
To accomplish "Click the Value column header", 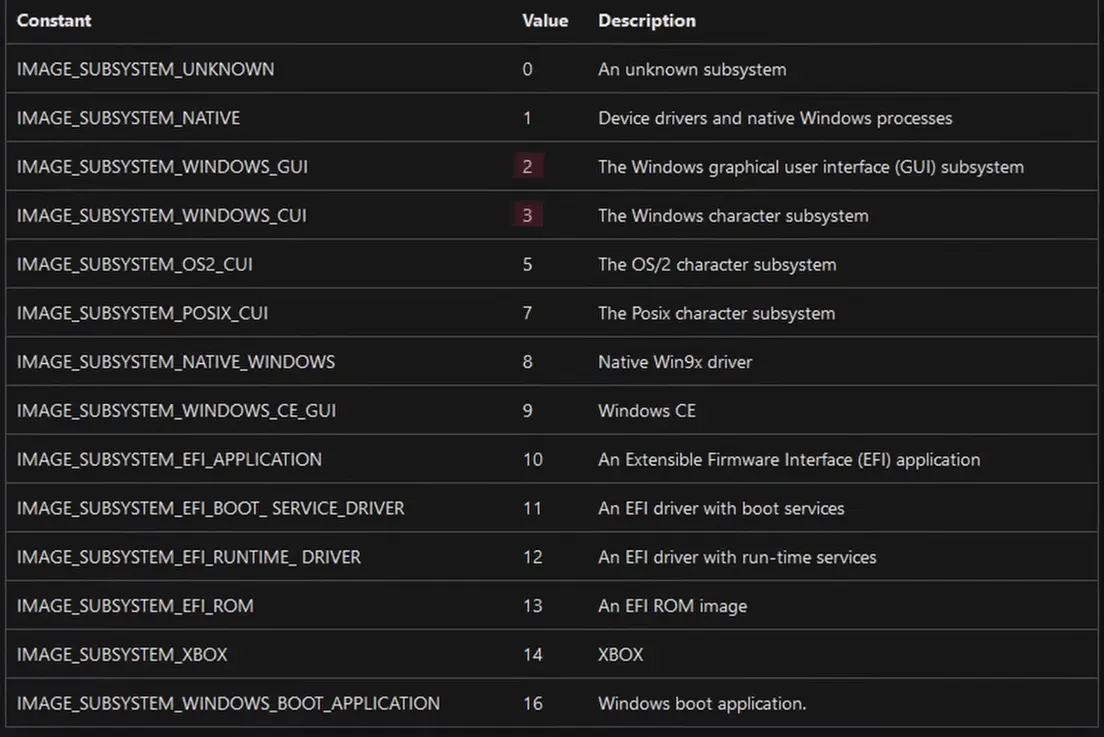I will (545, 20).
